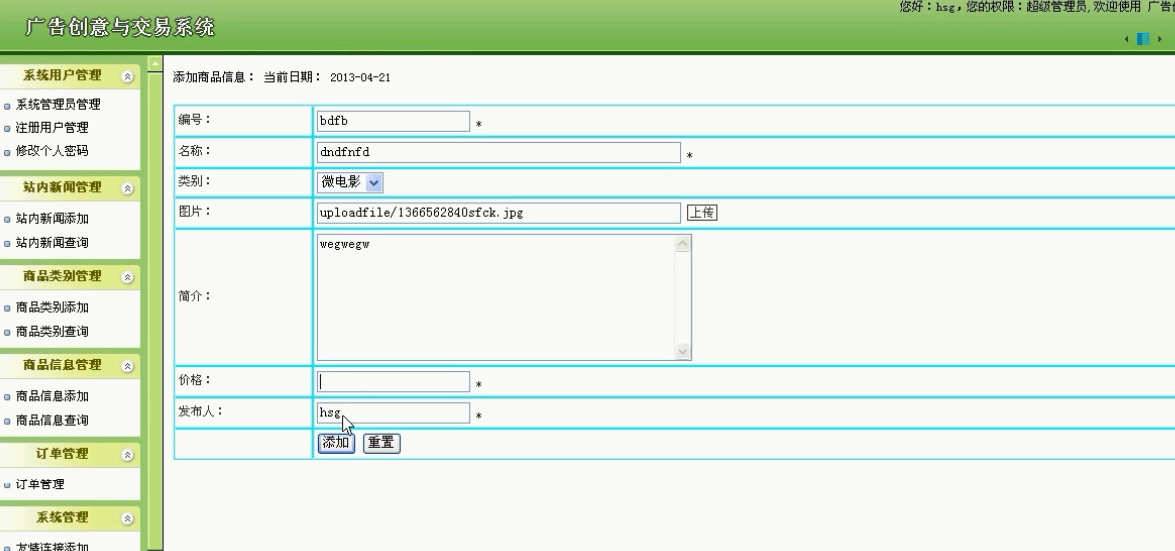Screen dimensions: 1175x551
Task: Collapse the 系统管理 section chevron
Action: click(x=127, y=518)
